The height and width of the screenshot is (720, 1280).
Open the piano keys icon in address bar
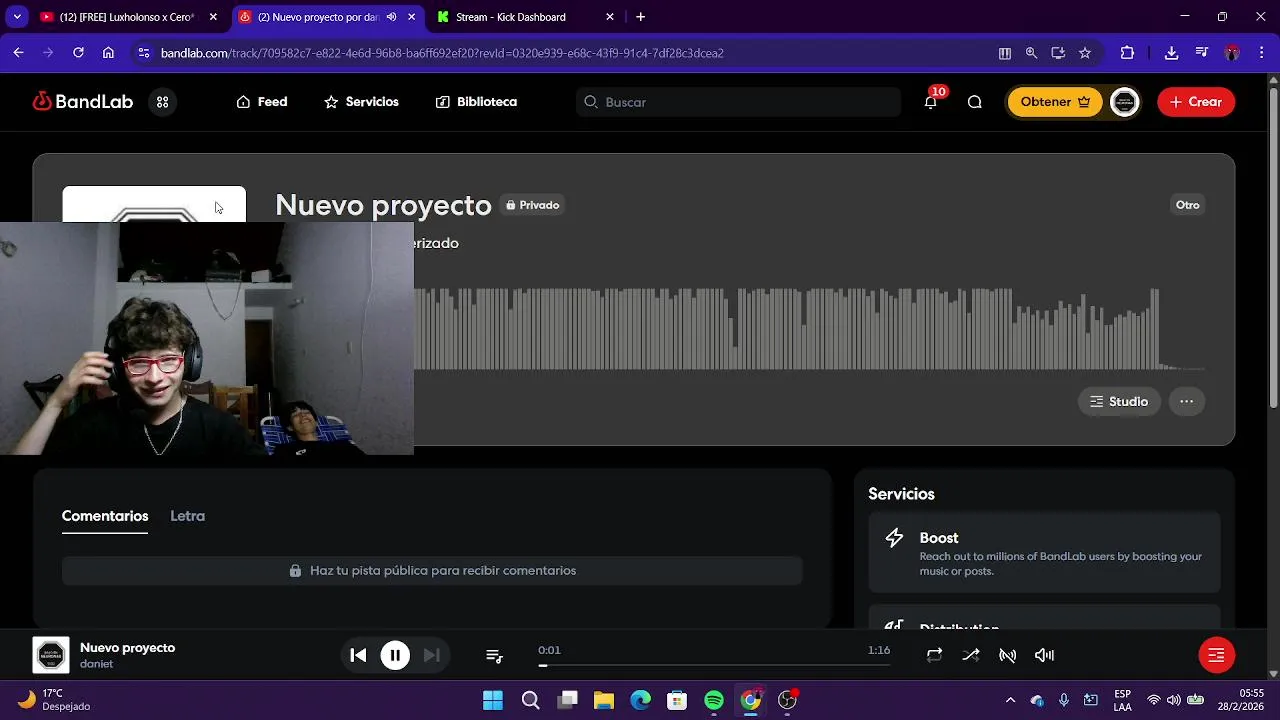click(x=1005, y=53)
